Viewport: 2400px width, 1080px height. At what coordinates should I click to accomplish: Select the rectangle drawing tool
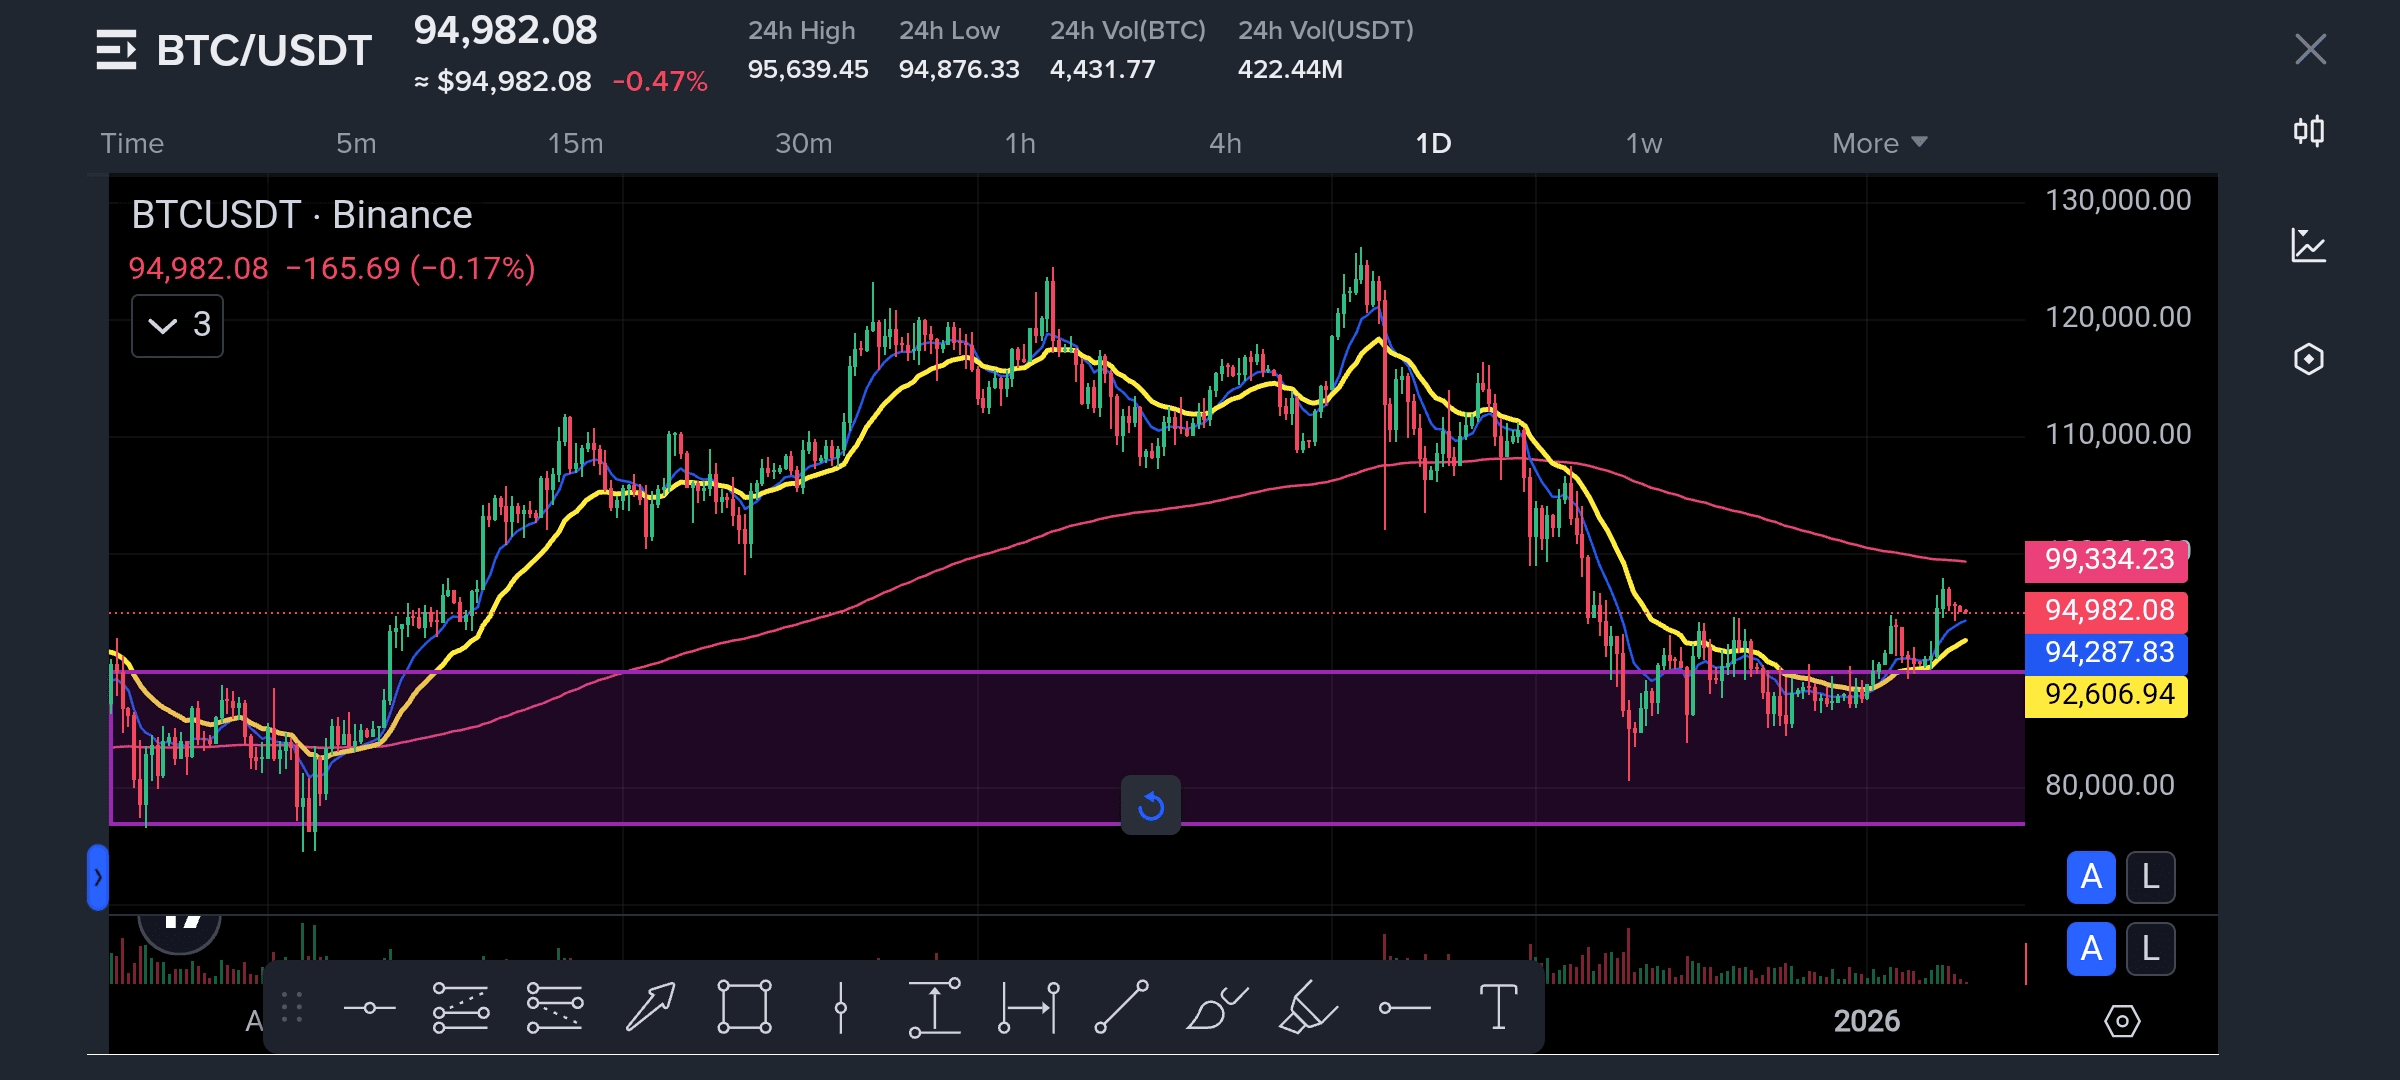(x=744, y=1007)
